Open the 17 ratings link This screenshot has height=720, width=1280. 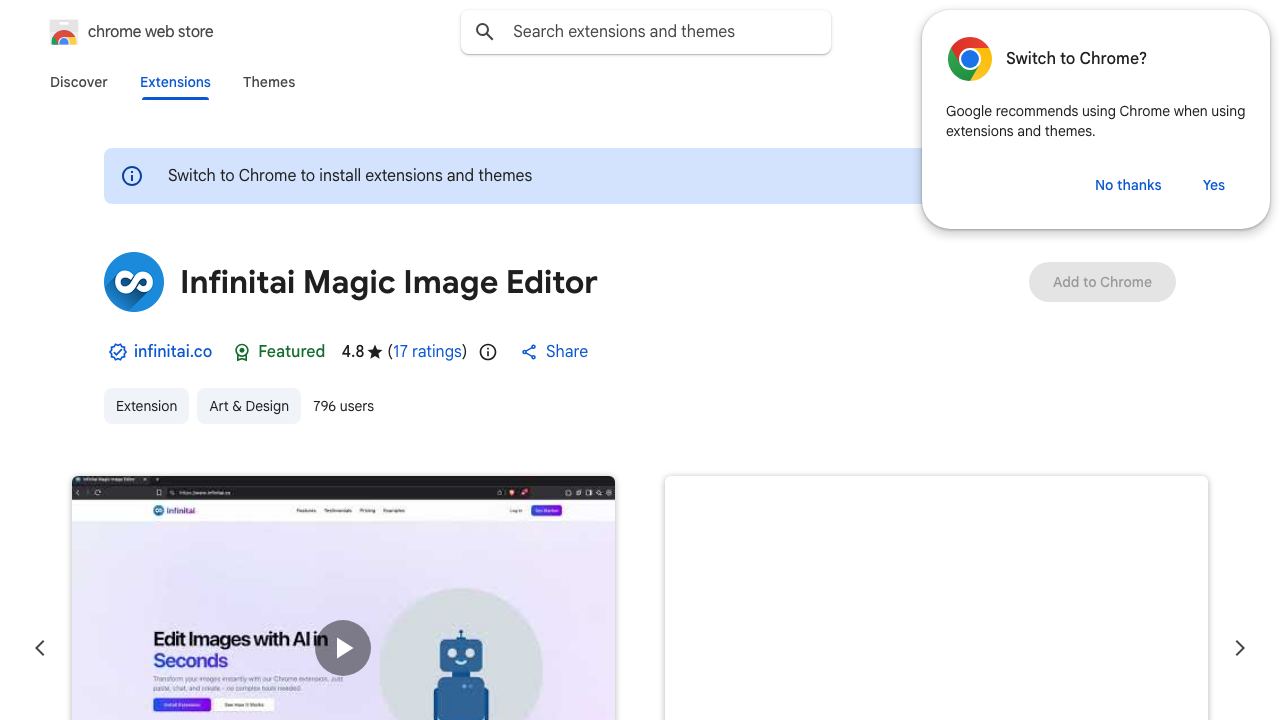click(428, 352)
